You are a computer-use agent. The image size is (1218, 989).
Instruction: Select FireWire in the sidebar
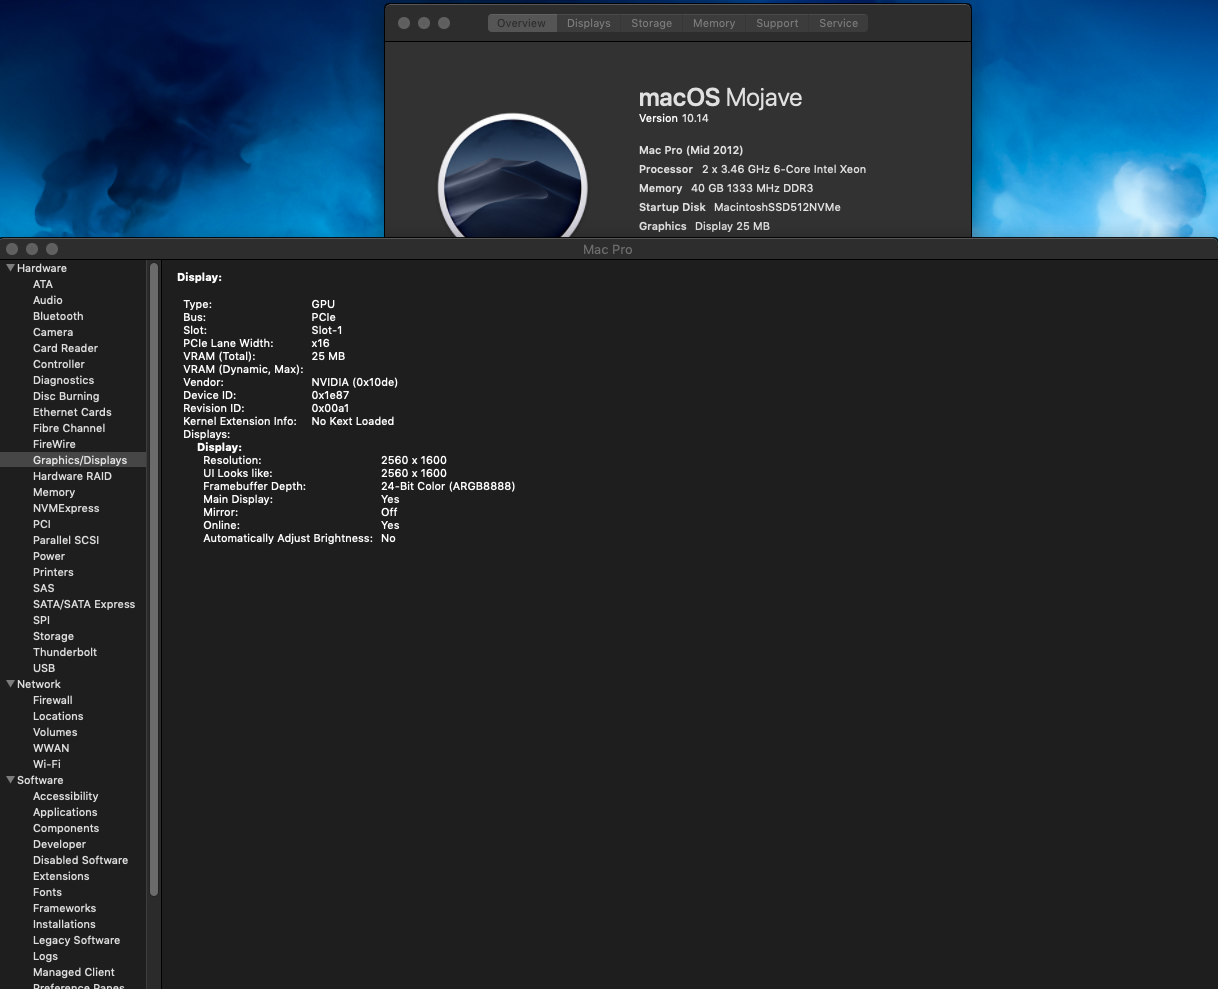(x=54, y=444)
